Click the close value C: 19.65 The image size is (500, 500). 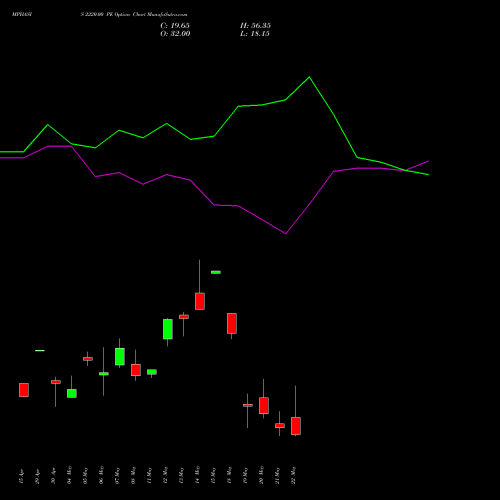point(175,26)
